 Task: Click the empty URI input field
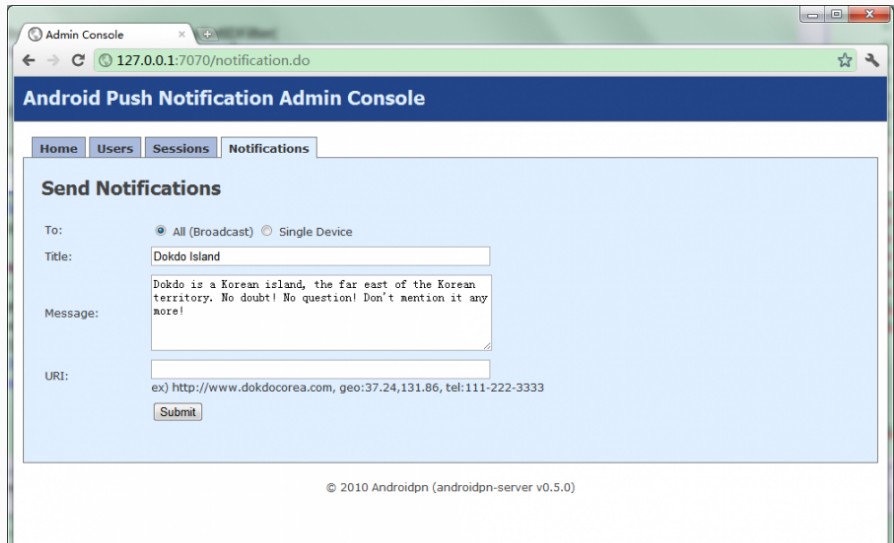(320, 369)
